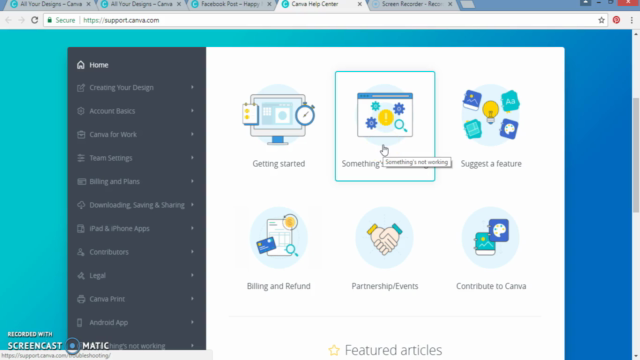This screenshot has width=640, height=360.
Task: Open the Home sidebar link
Action: [x=99, y=65]
